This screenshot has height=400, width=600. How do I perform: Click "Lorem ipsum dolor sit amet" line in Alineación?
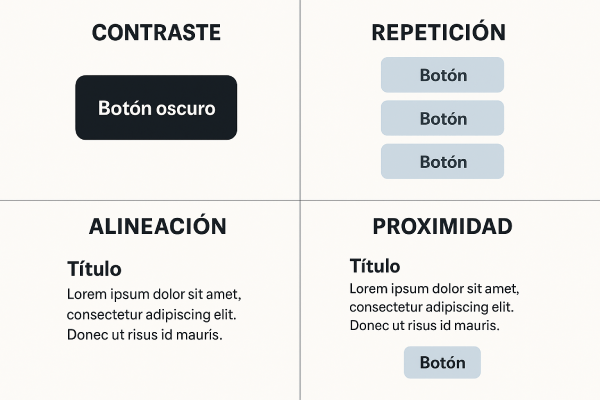[154, 294]
